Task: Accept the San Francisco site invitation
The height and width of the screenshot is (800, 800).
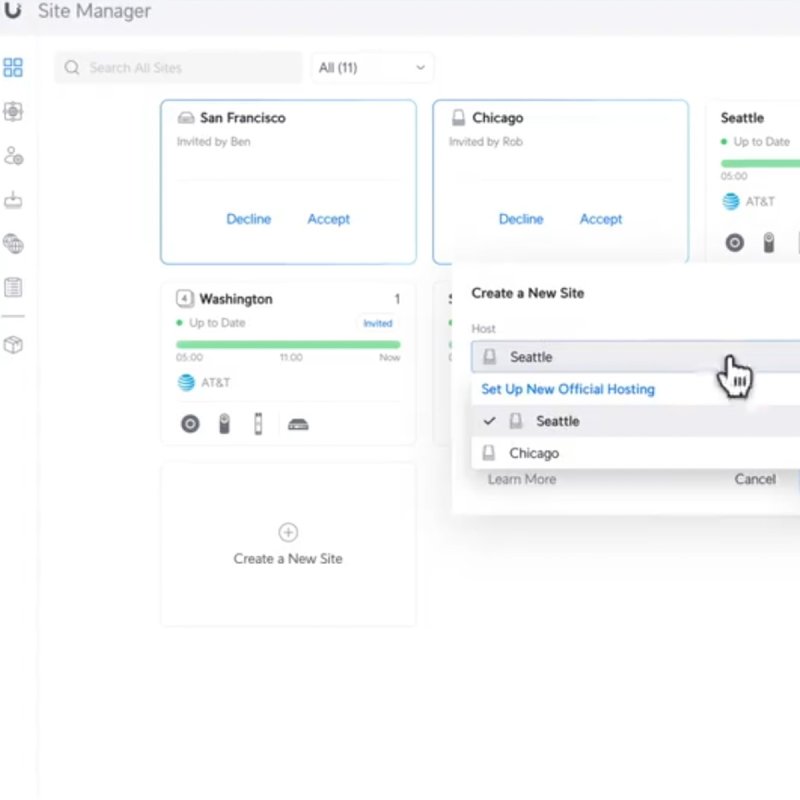Action: (x=328, y=219)
